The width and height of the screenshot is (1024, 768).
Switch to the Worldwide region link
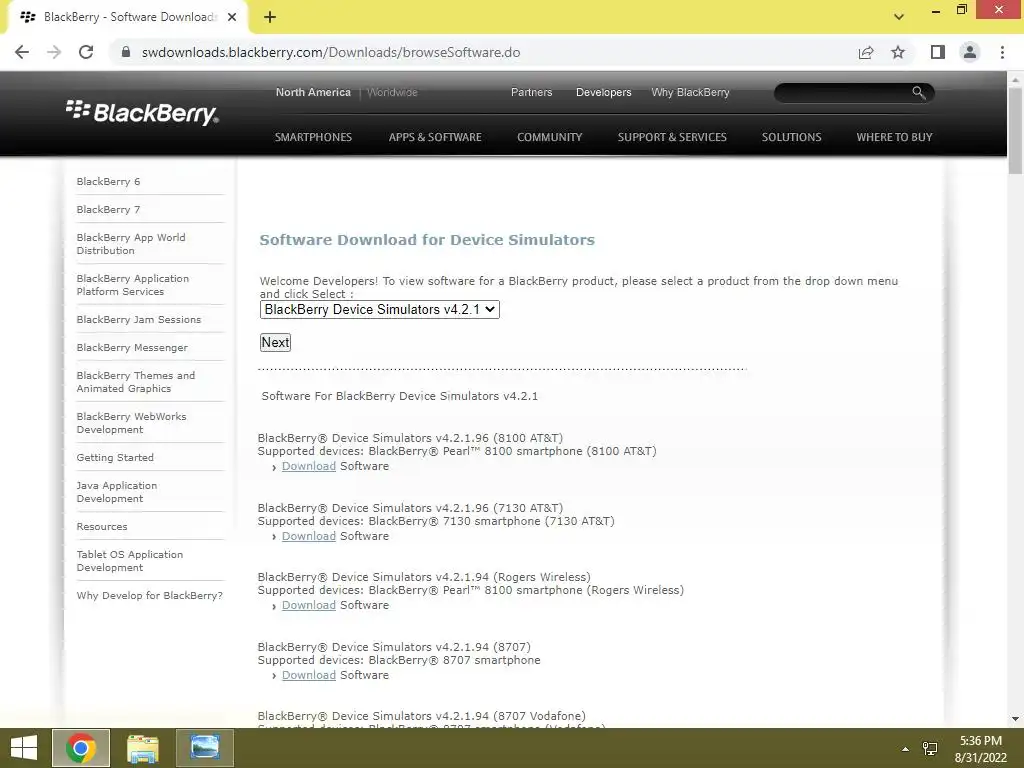click(x=392, y=92)
